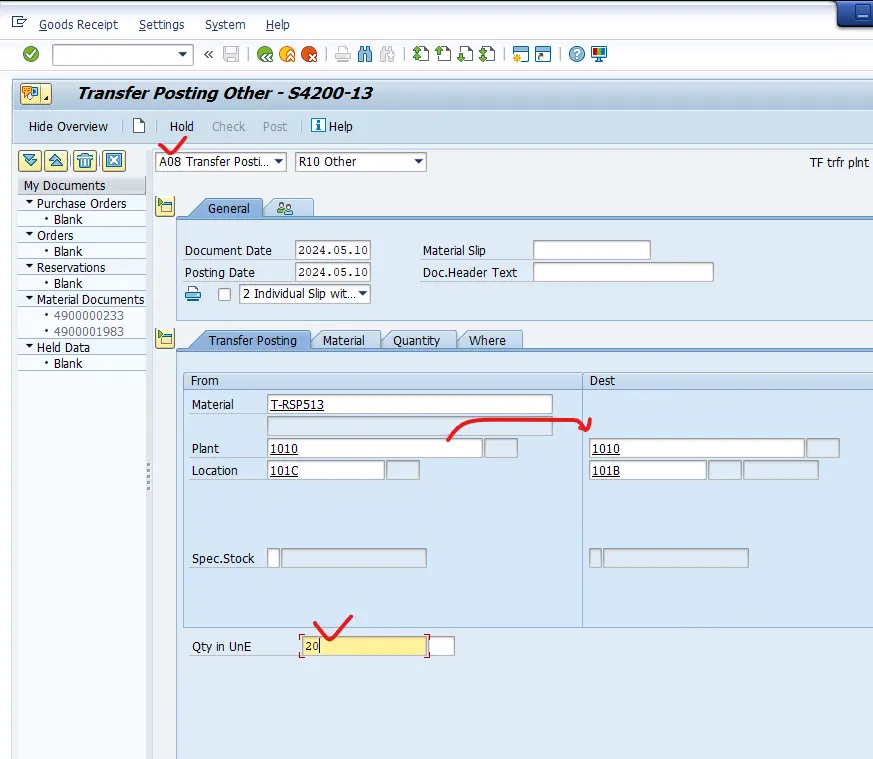The width and height of the screenshot is (873, 759).
Task: Click the printer icon in General header
Action: tap(194, 293)
